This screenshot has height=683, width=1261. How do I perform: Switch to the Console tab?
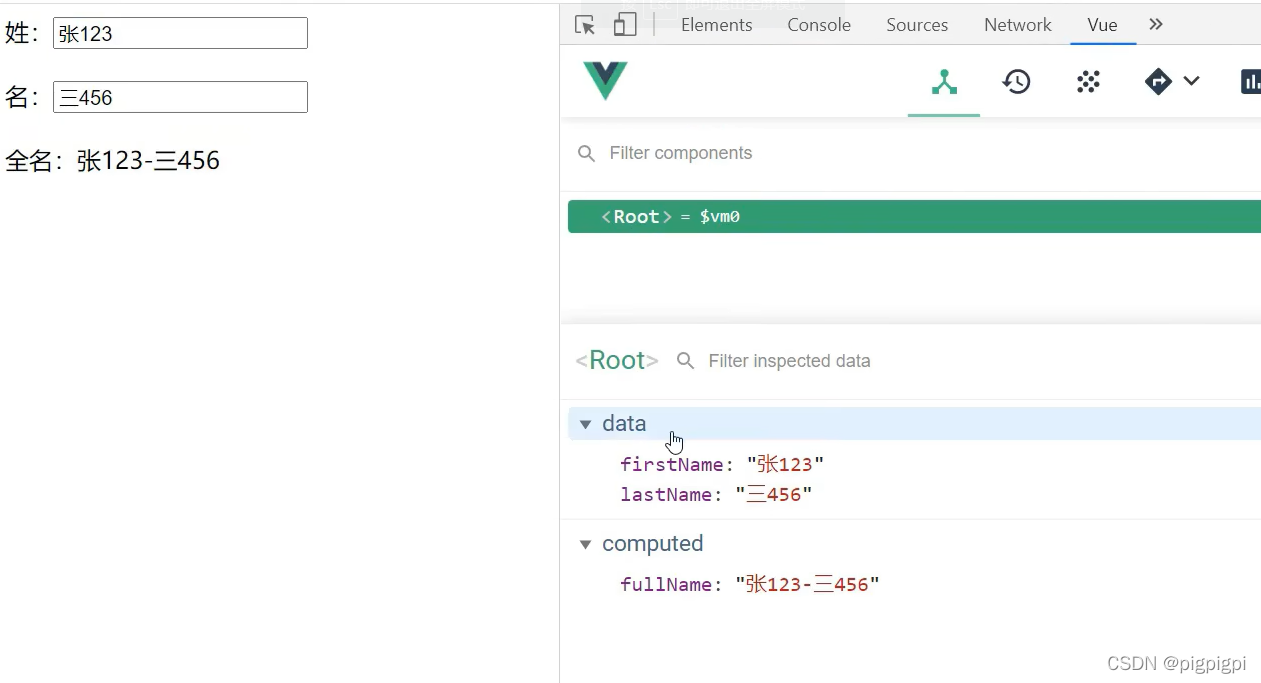819,25
